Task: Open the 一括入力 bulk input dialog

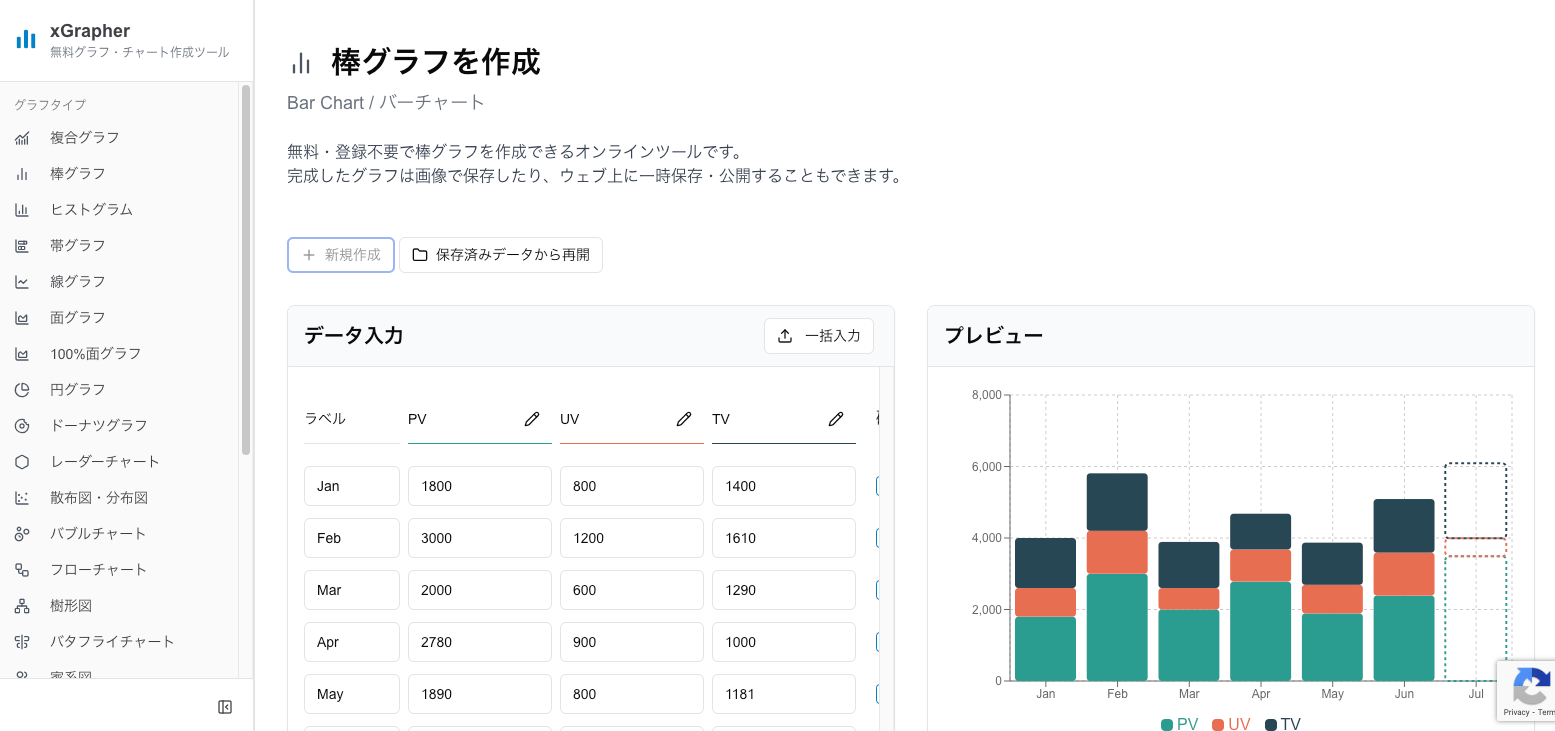Action: 819,336
